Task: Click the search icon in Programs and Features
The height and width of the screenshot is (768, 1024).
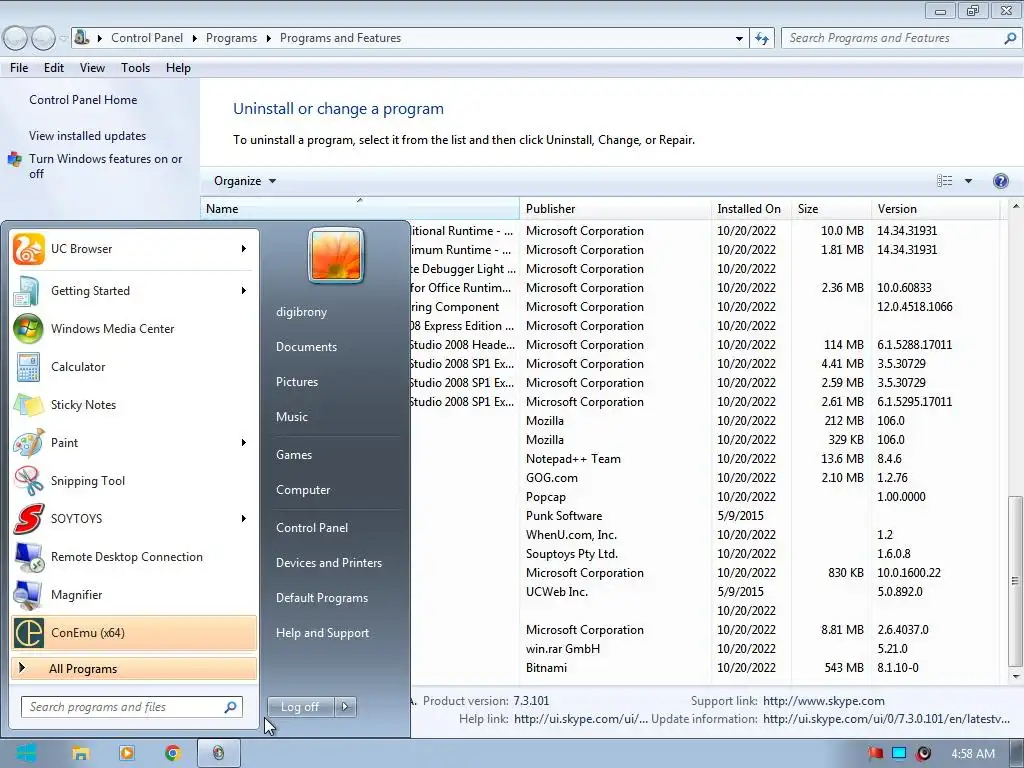Action: pyautogui.click(x=1010, y=38)
